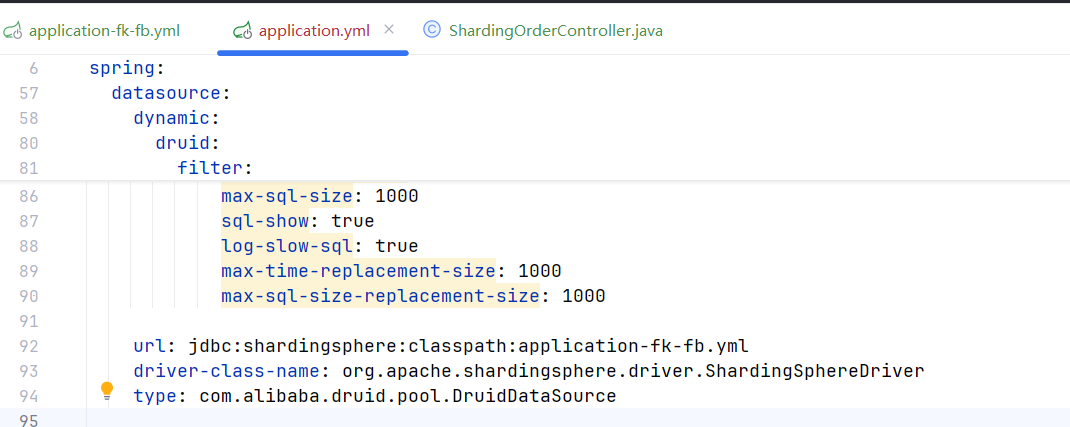Open the ShardingOrderController.java tab
1070x427 pixels.
click(x=556, y=31)
